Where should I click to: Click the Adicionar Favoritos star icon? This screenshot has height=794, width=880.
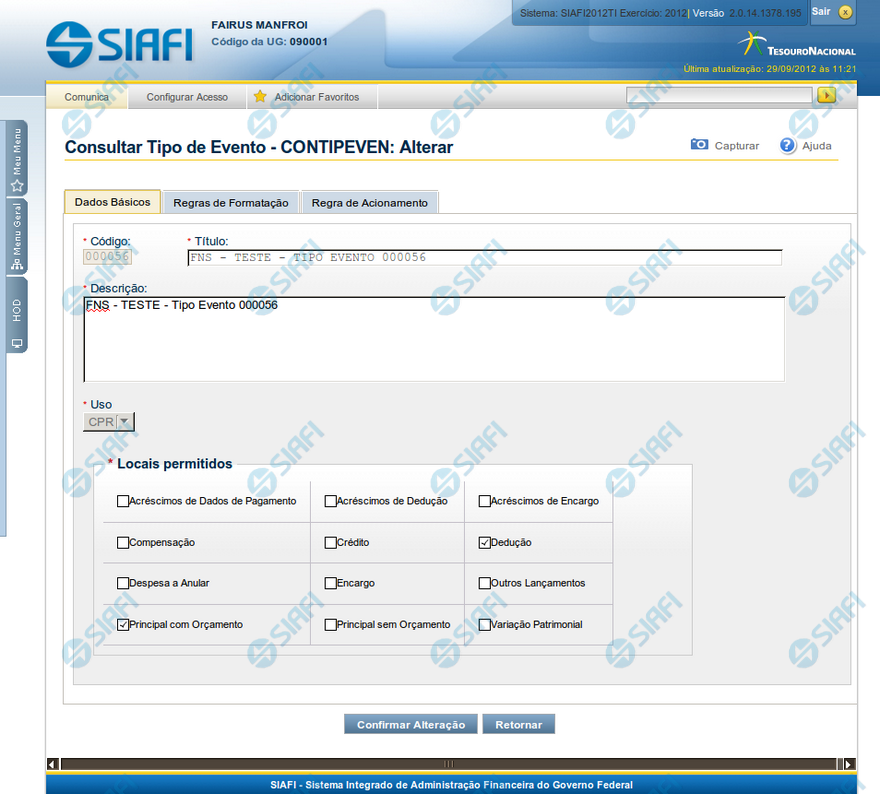(260, 97)
